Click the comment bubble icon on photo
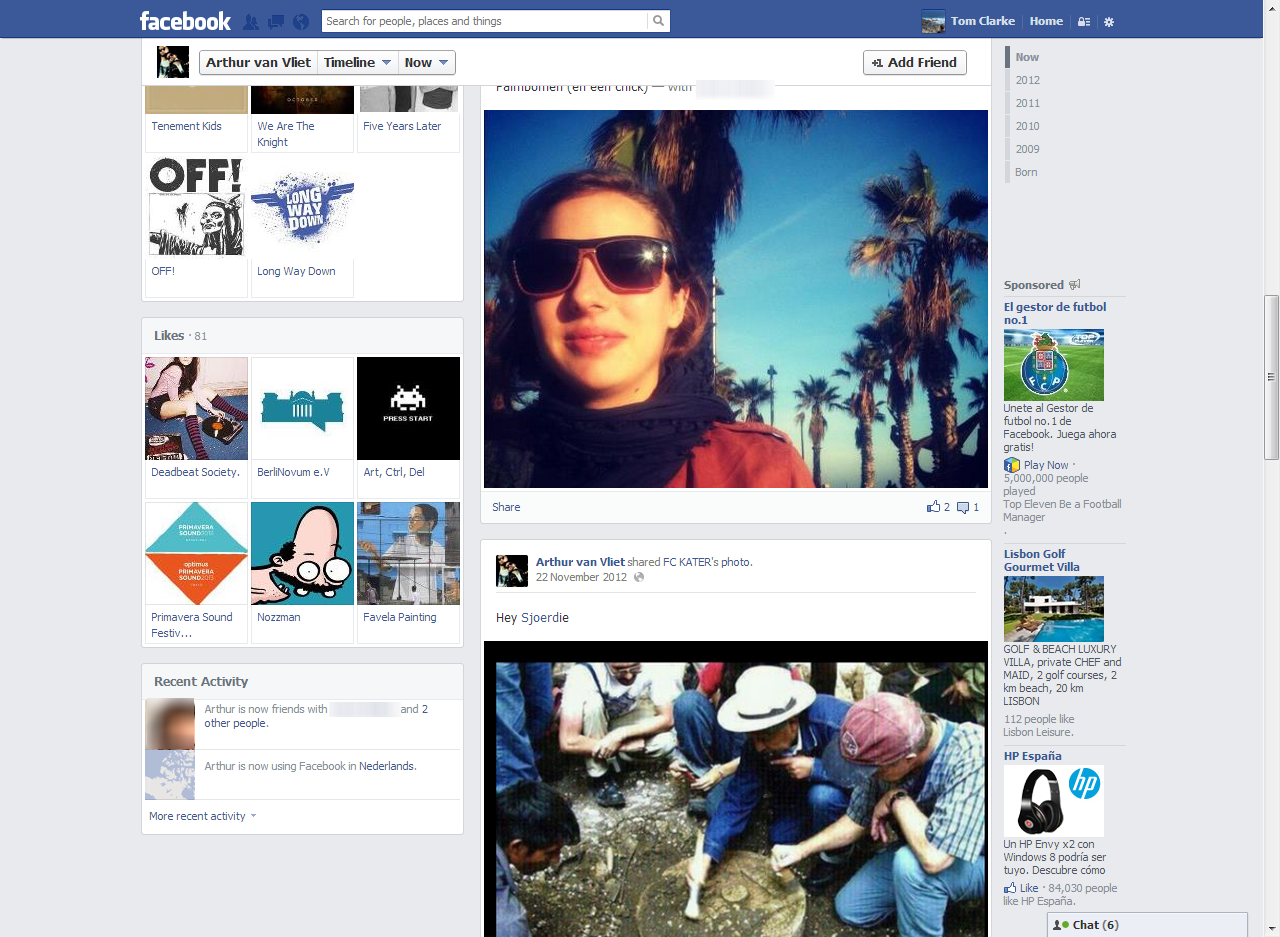 (x=963, y=507)
